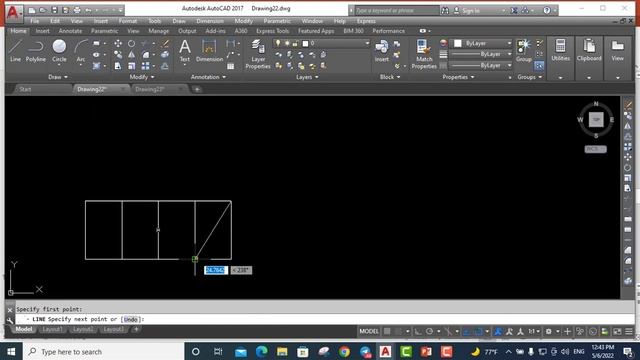Viewport: 640px width, 360px height.
Task: Toggle object snap in status bar
Action: [x=478, y=331]
